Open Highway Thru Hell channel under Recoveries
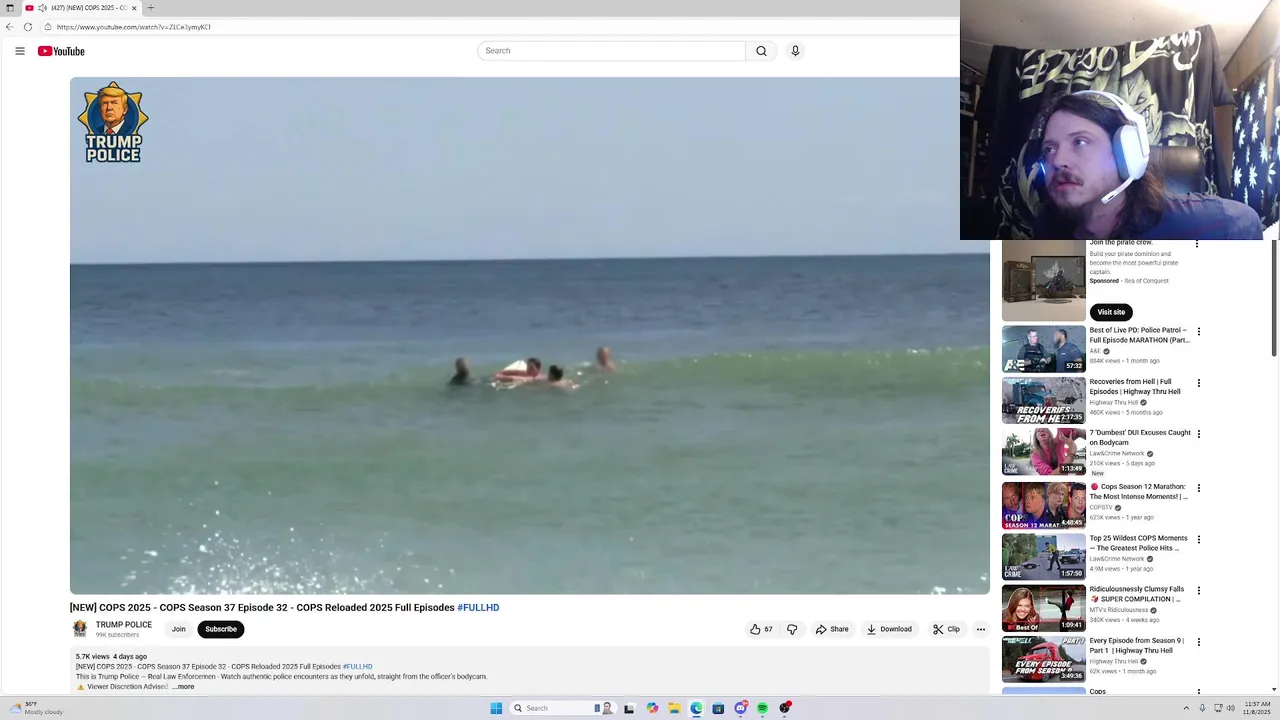The width and height of the screenshot is (1280, 720). tap(1114, 403)
